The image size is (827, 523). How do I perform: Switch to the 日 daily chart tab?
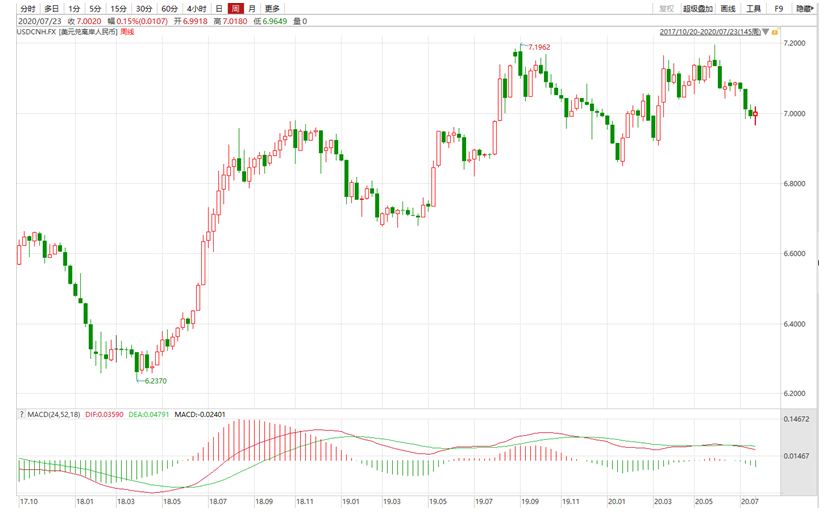tap(219, 8)
